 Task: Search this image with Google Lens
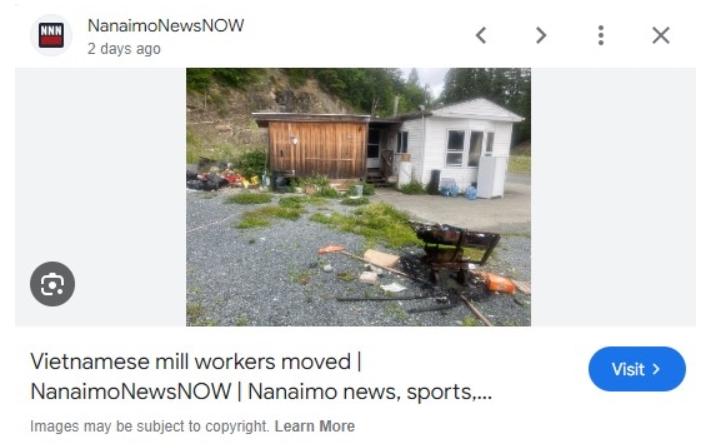pos(52,284)
